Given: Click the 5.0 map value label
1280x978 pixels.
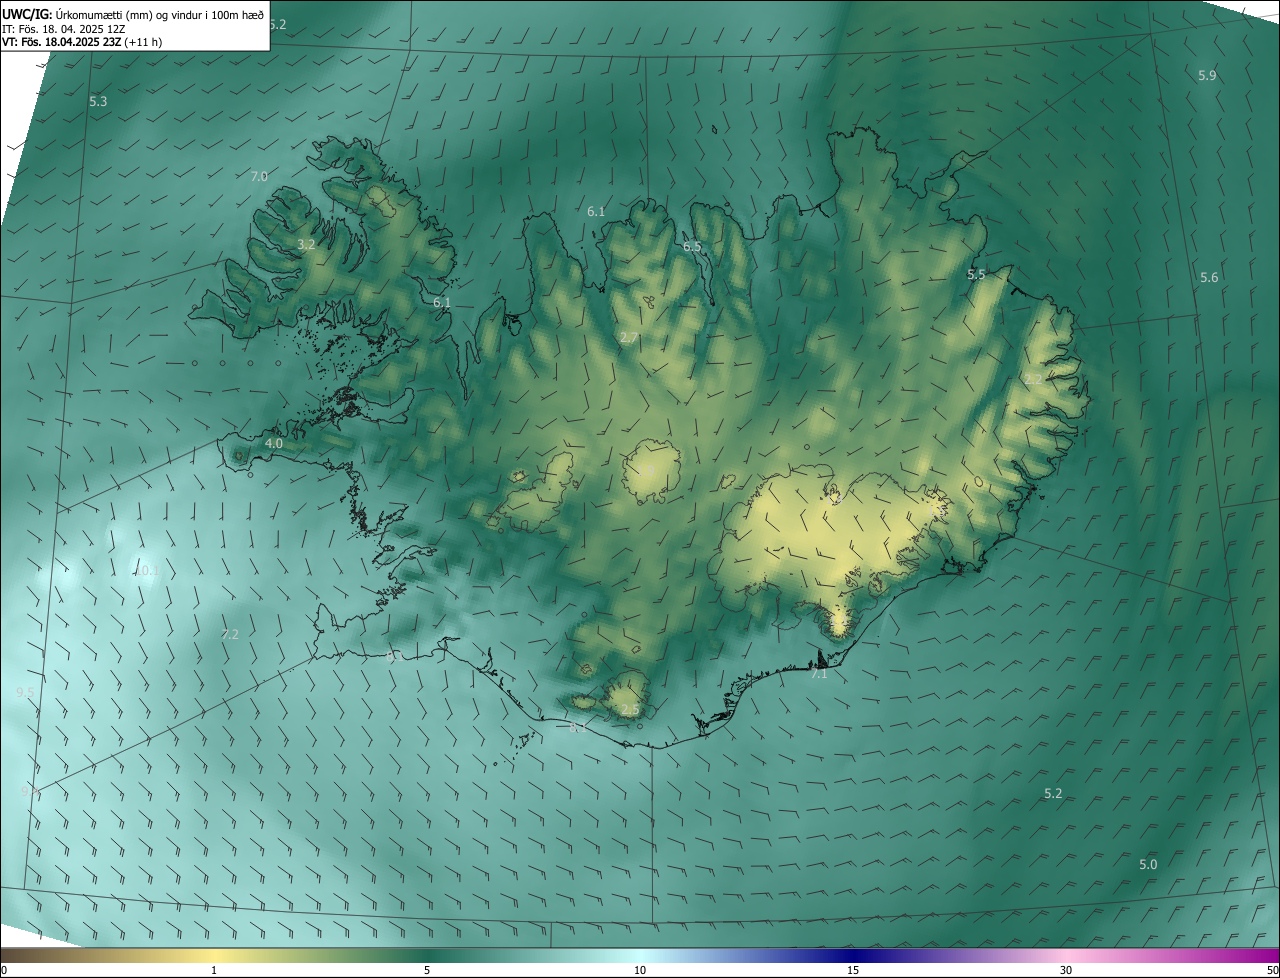Looking at the screenshot, I should (x=1148, y=864).
